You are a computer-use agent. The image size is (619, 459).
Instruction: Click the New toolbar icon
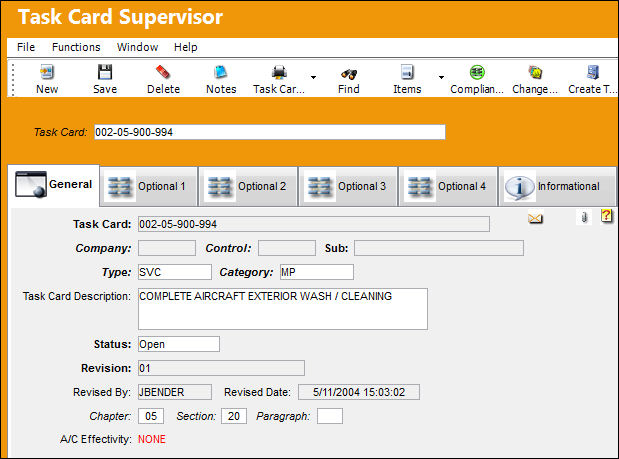tap(47, 72)
